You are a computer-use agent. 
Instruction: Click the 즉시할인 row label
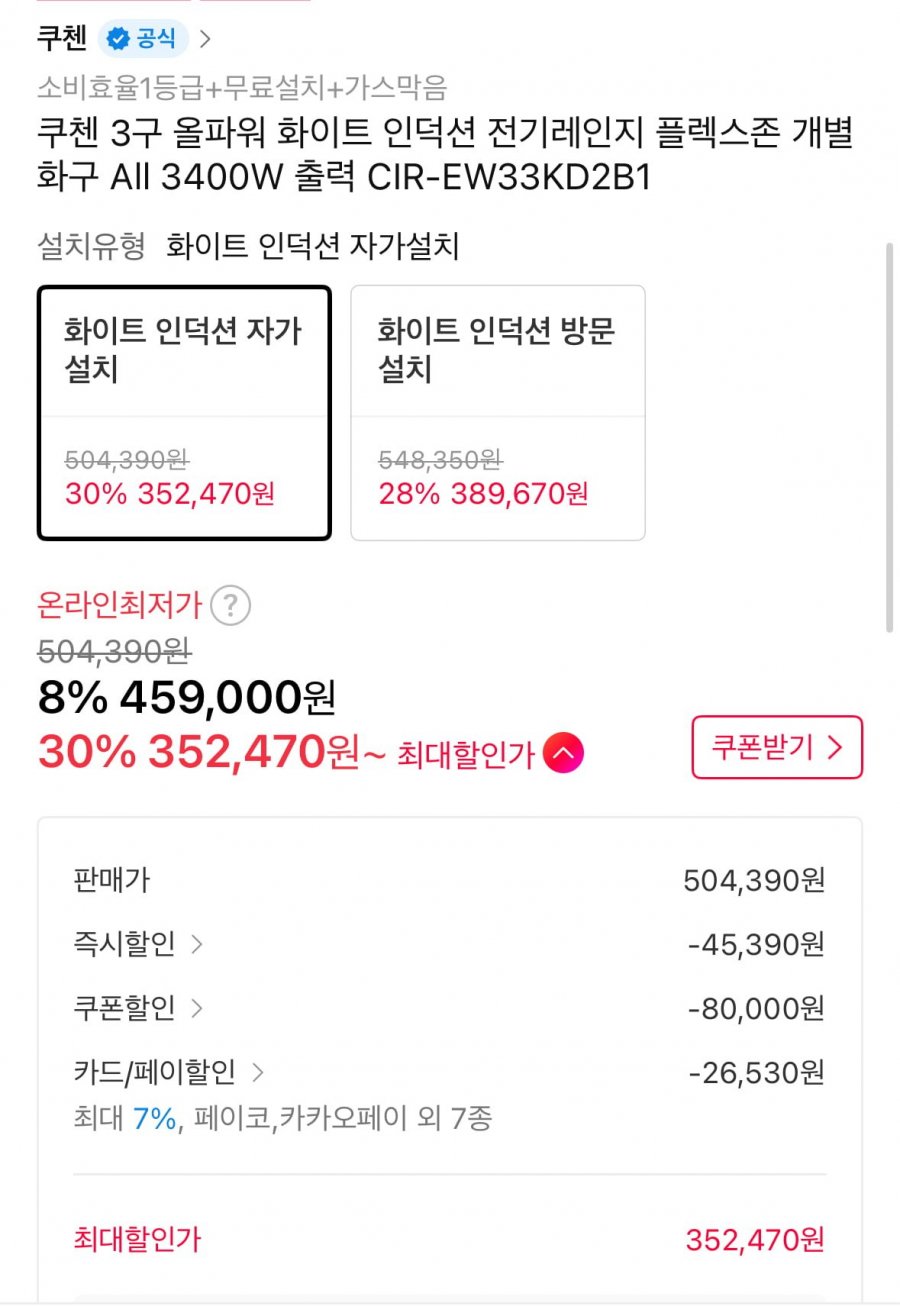124,944
